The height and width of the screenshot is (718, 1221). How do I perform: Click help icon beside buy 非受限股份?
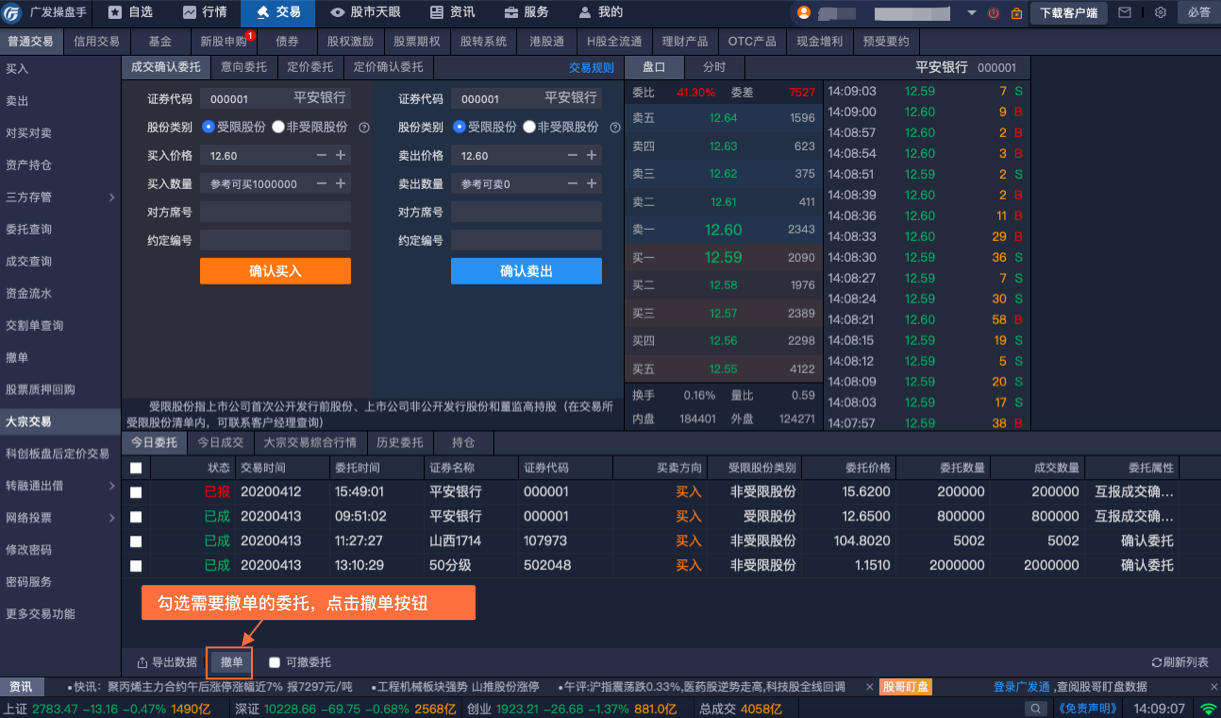[x=364, y=128]
